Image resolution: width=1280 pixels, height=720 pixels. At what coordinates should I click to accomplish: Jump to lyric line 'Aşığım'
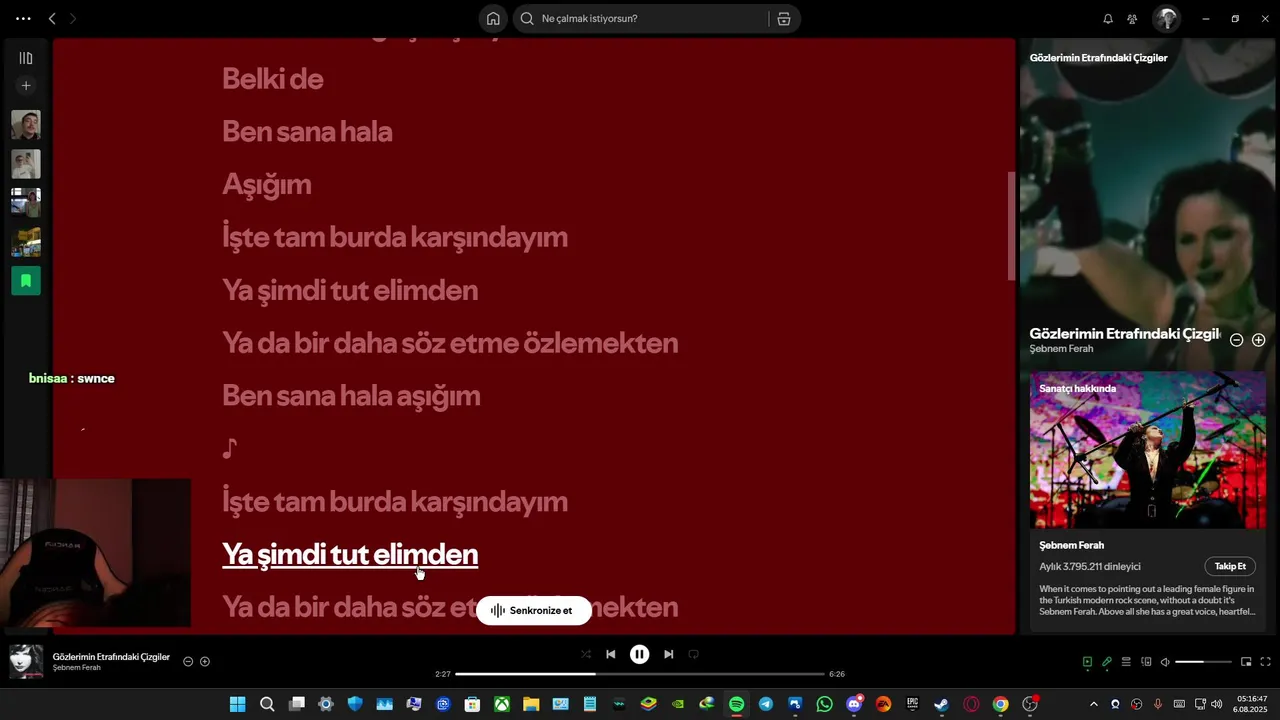point(266,185)
